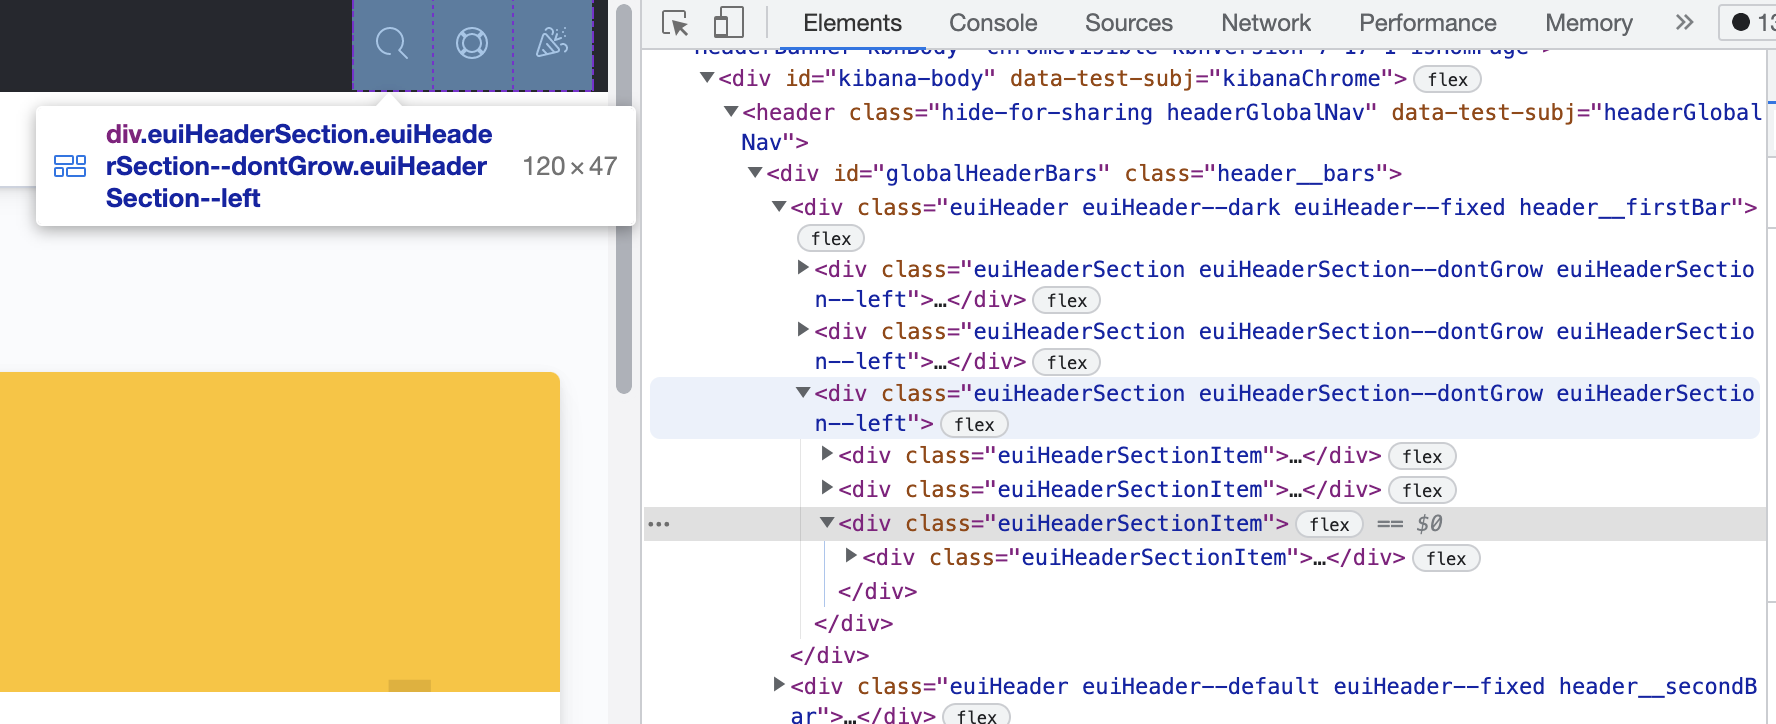Click the ellipsis beside the selected $0 row

[659, 524]
